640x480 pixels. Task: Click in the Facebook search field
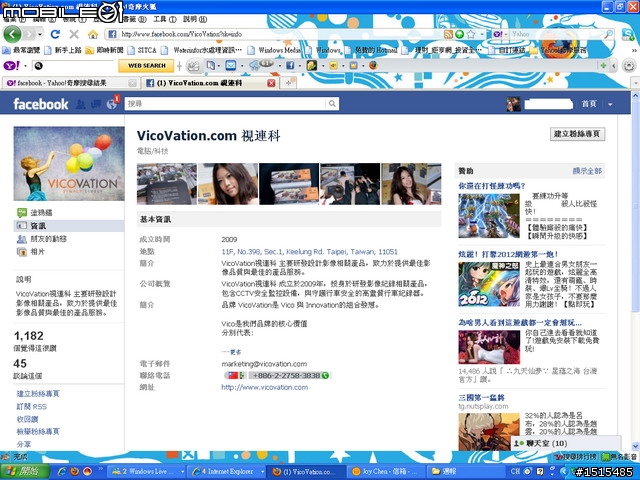click(x=226, y=104)
